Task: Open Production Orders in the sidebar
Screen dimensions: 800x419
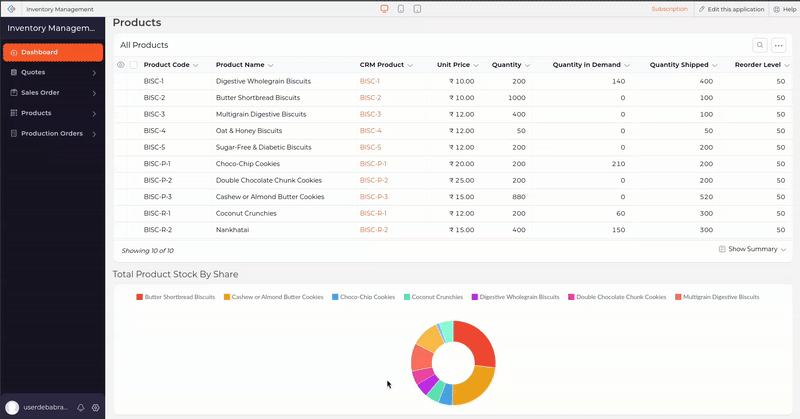Action: pyautogui.click(x=52, y=133)
